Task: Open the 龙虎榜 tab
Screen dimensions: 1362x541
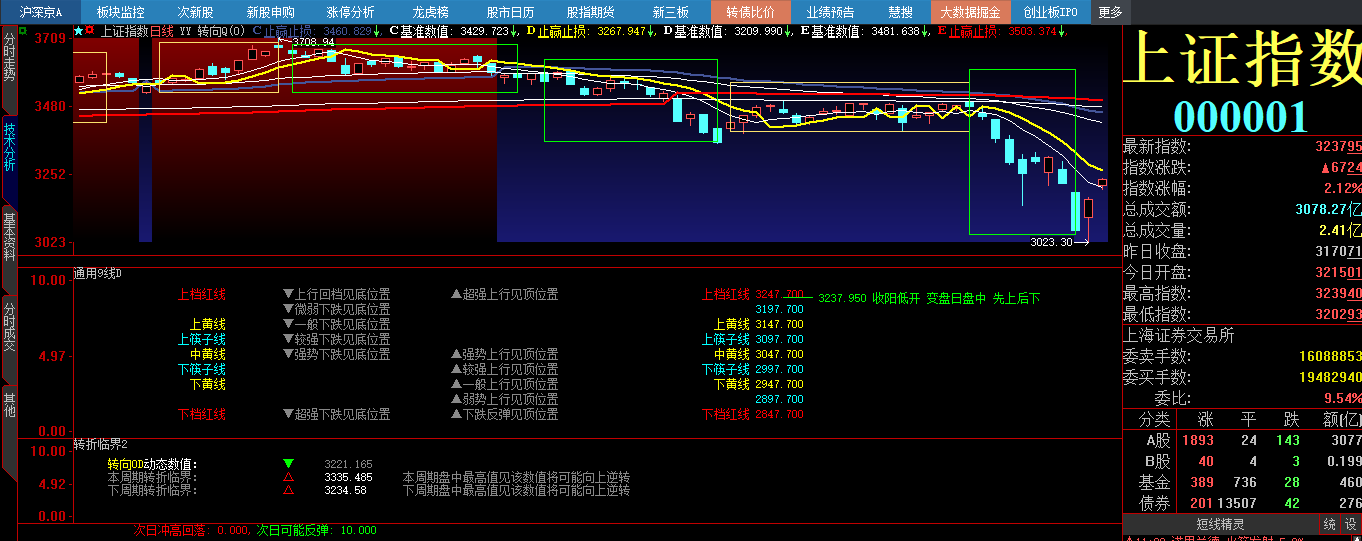Action: 430,12
